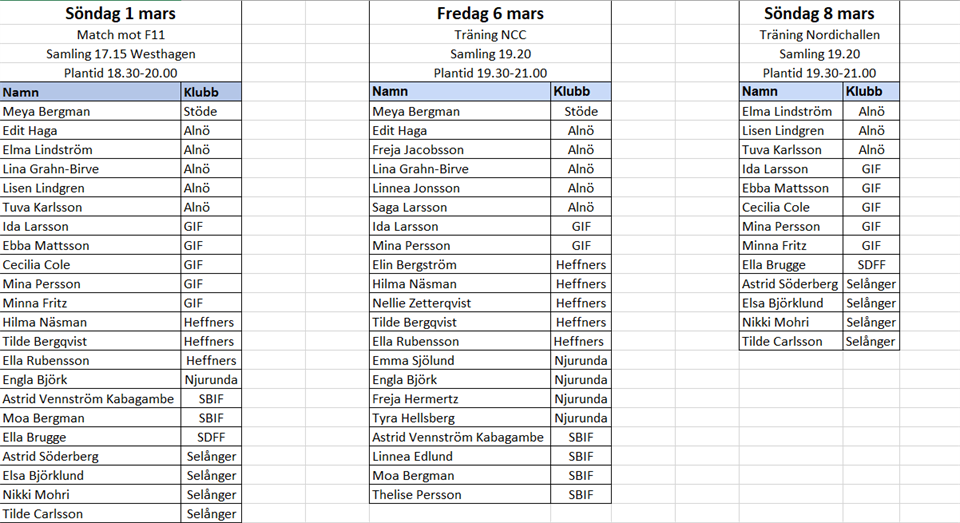The image size is (960, 523).
Task: Select the "Söndag 8 mars" heading cell
Action: 819,13
